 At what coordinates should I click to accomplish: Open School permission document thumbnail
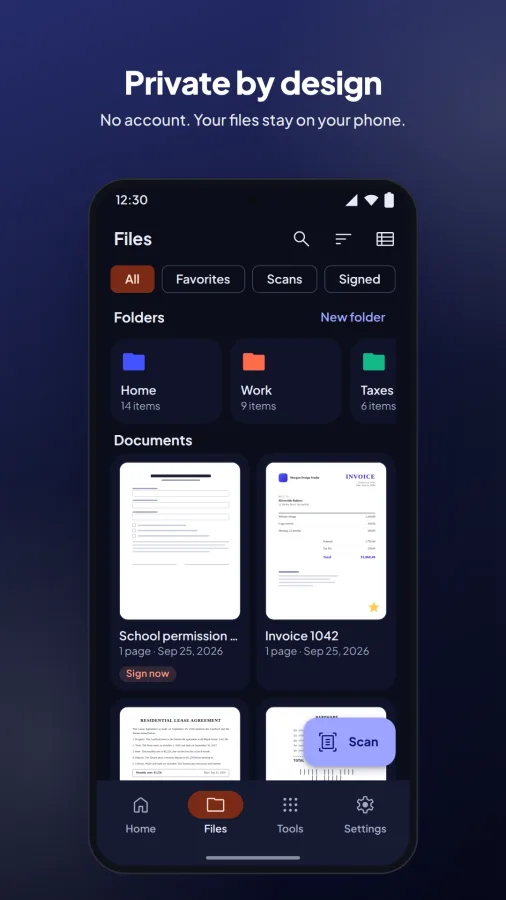(180, 541)
